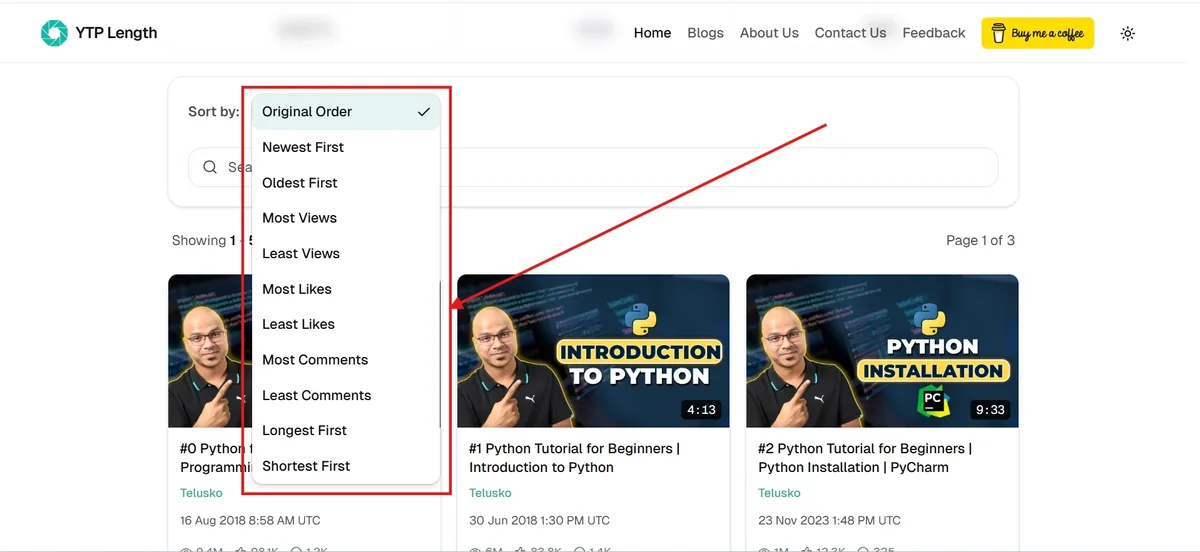Open Introduction to Python video thumbnail
Image resolution: width=1200 pixels, height=552 pixels.
(x=593, y=351)
